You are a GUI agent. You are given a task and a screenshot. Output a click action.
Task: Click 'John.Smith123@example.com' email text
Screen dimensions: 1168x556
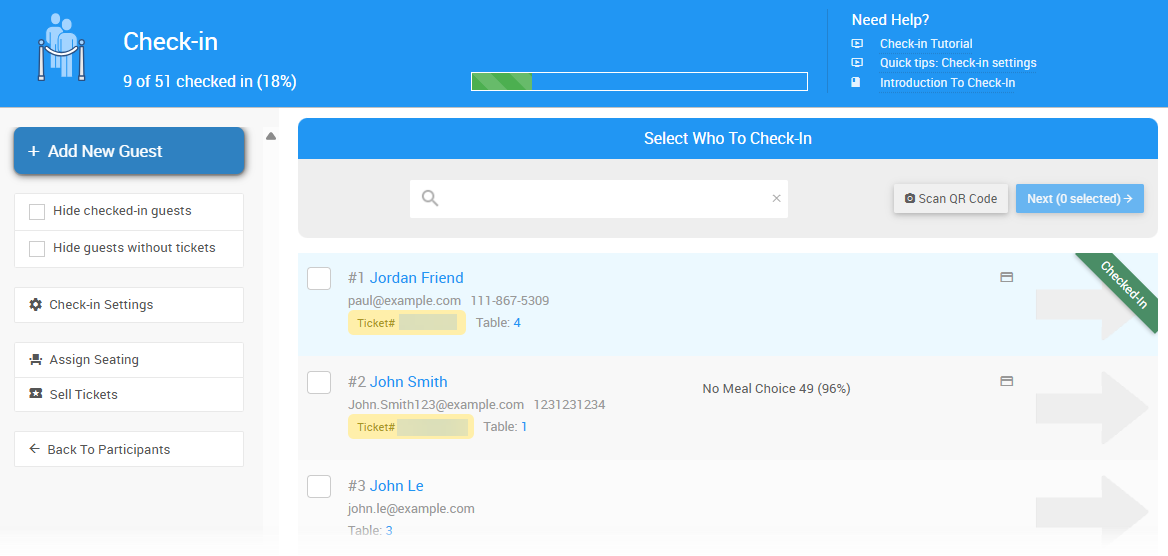pos(436,405)
